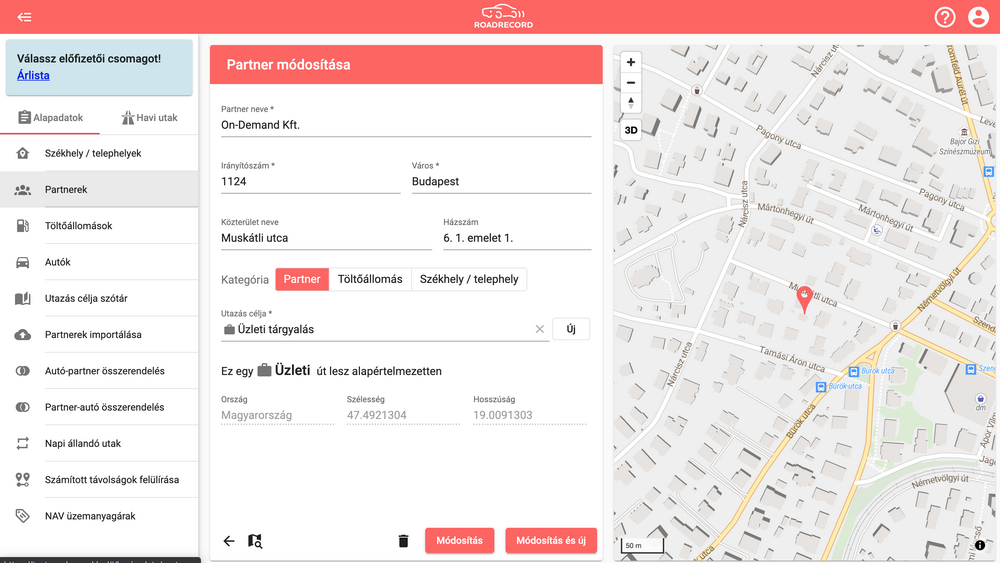Open the Árlista link
This screenshot has width=1000, height=563.
coord(33,75)
